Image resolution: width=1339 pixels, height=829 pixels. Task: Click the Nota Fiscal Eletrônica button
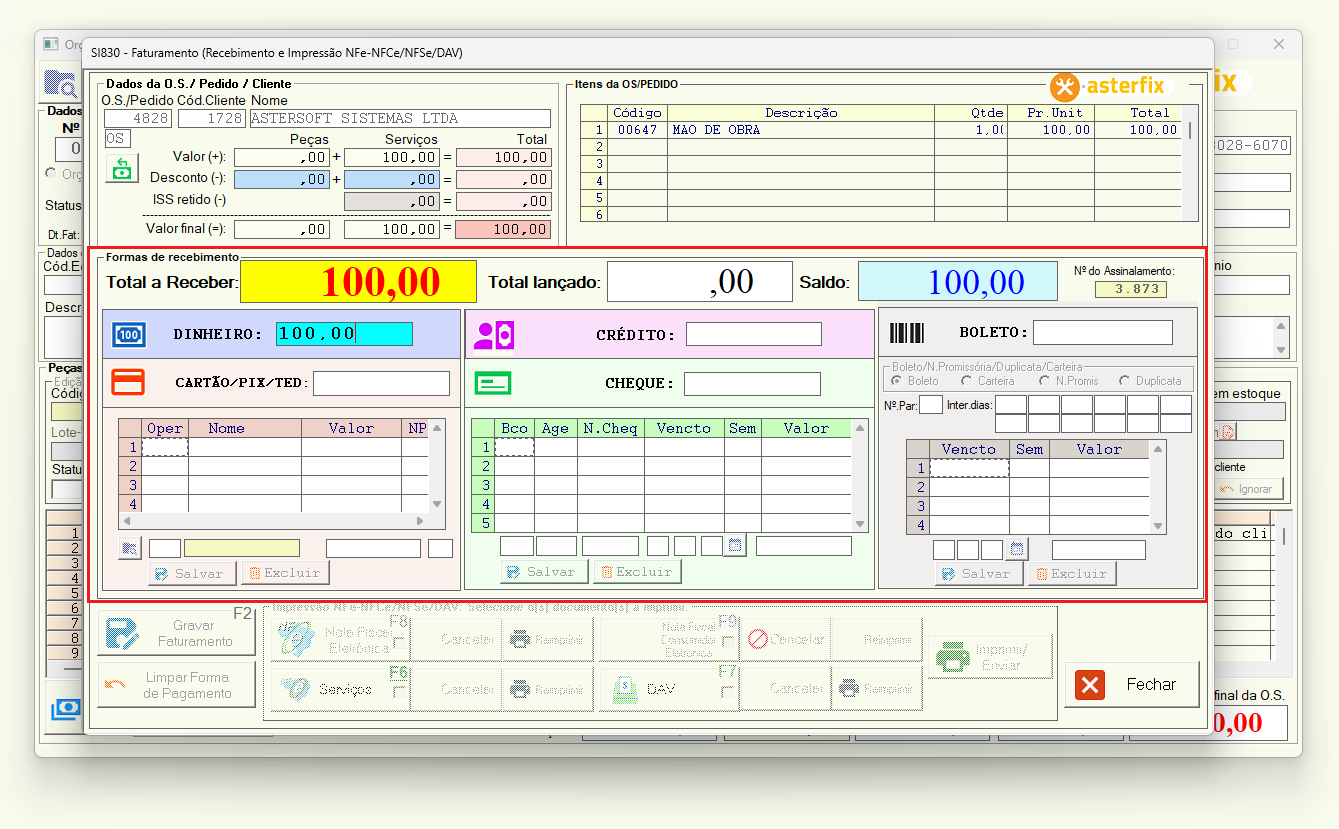click(x=340, y=638)
